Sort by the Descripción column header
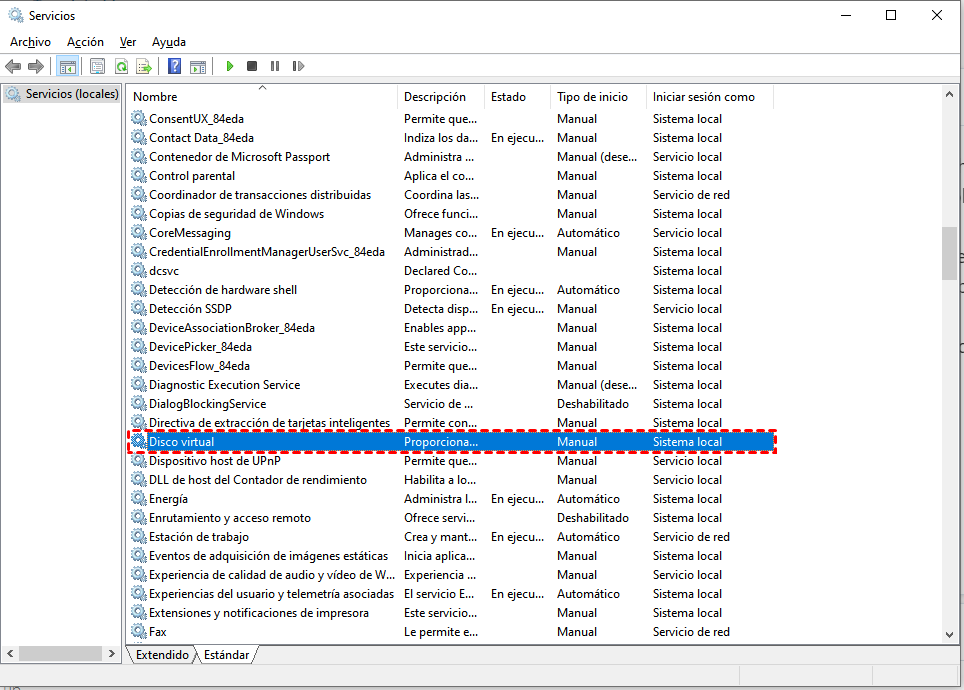This screenshot has width=964, height=690. 441,97
